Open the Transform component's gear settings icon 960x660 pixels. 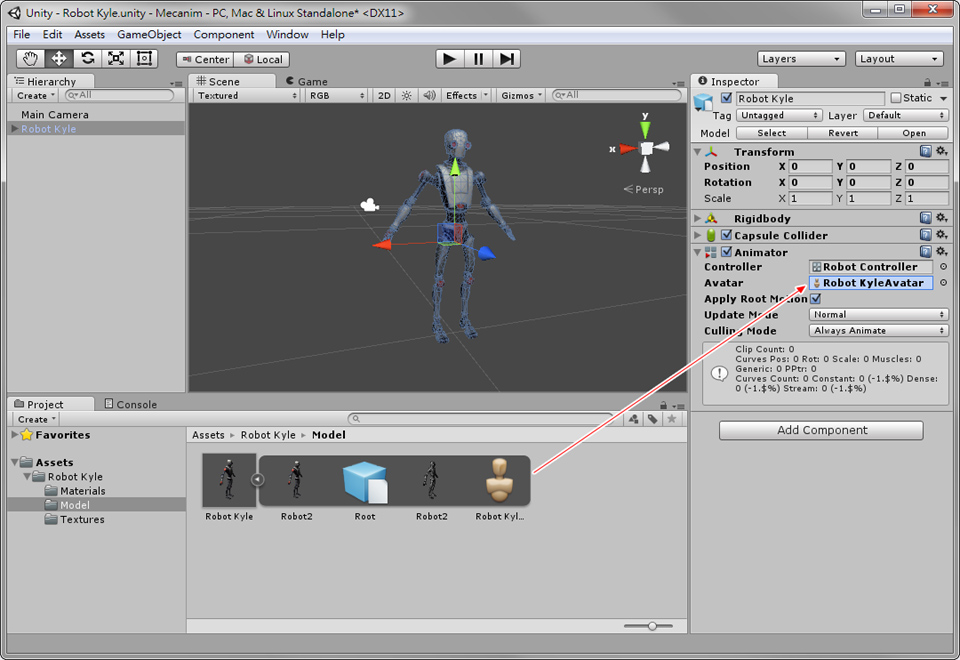click(x=940, y=151)
